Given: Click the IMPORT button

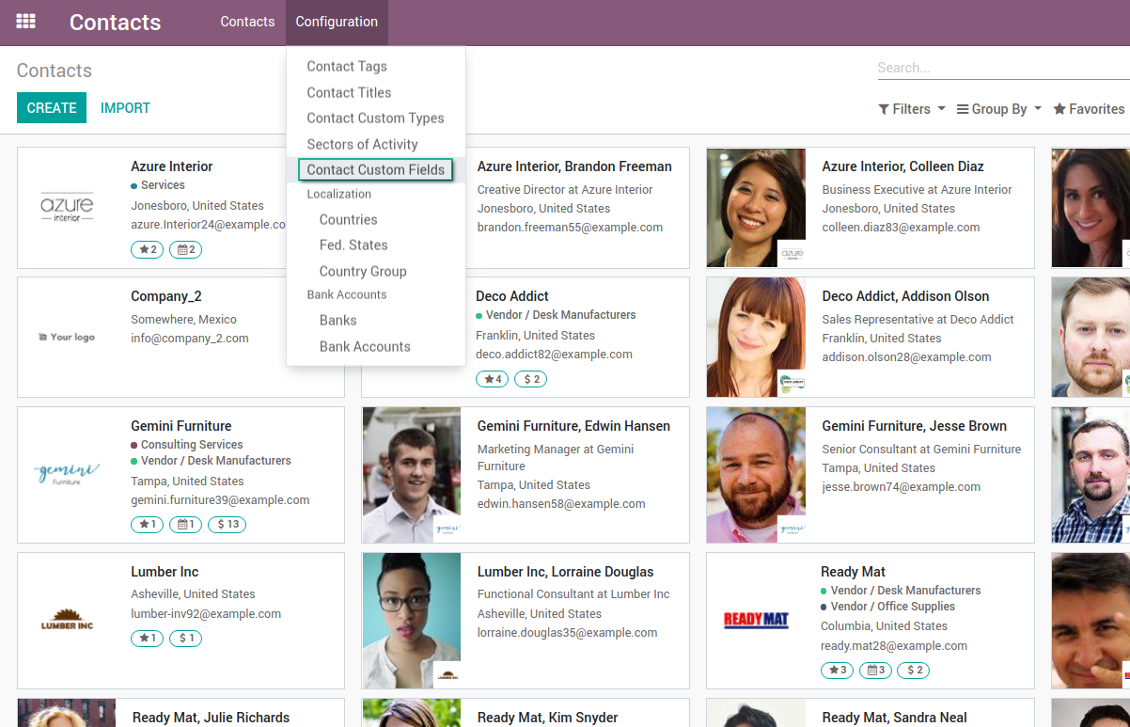Looking at the screenshot, I should 125,108.
